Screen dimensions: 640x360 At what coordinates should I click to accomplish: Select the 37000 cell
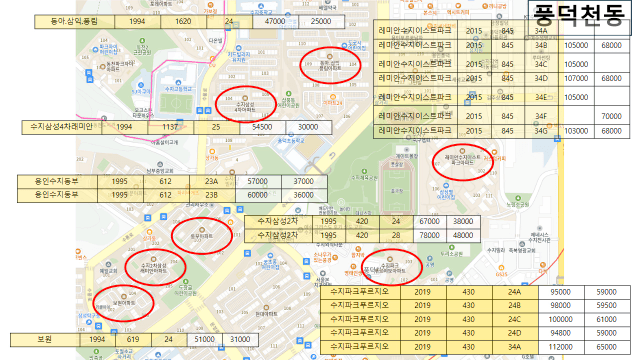[x=304, y=182]
